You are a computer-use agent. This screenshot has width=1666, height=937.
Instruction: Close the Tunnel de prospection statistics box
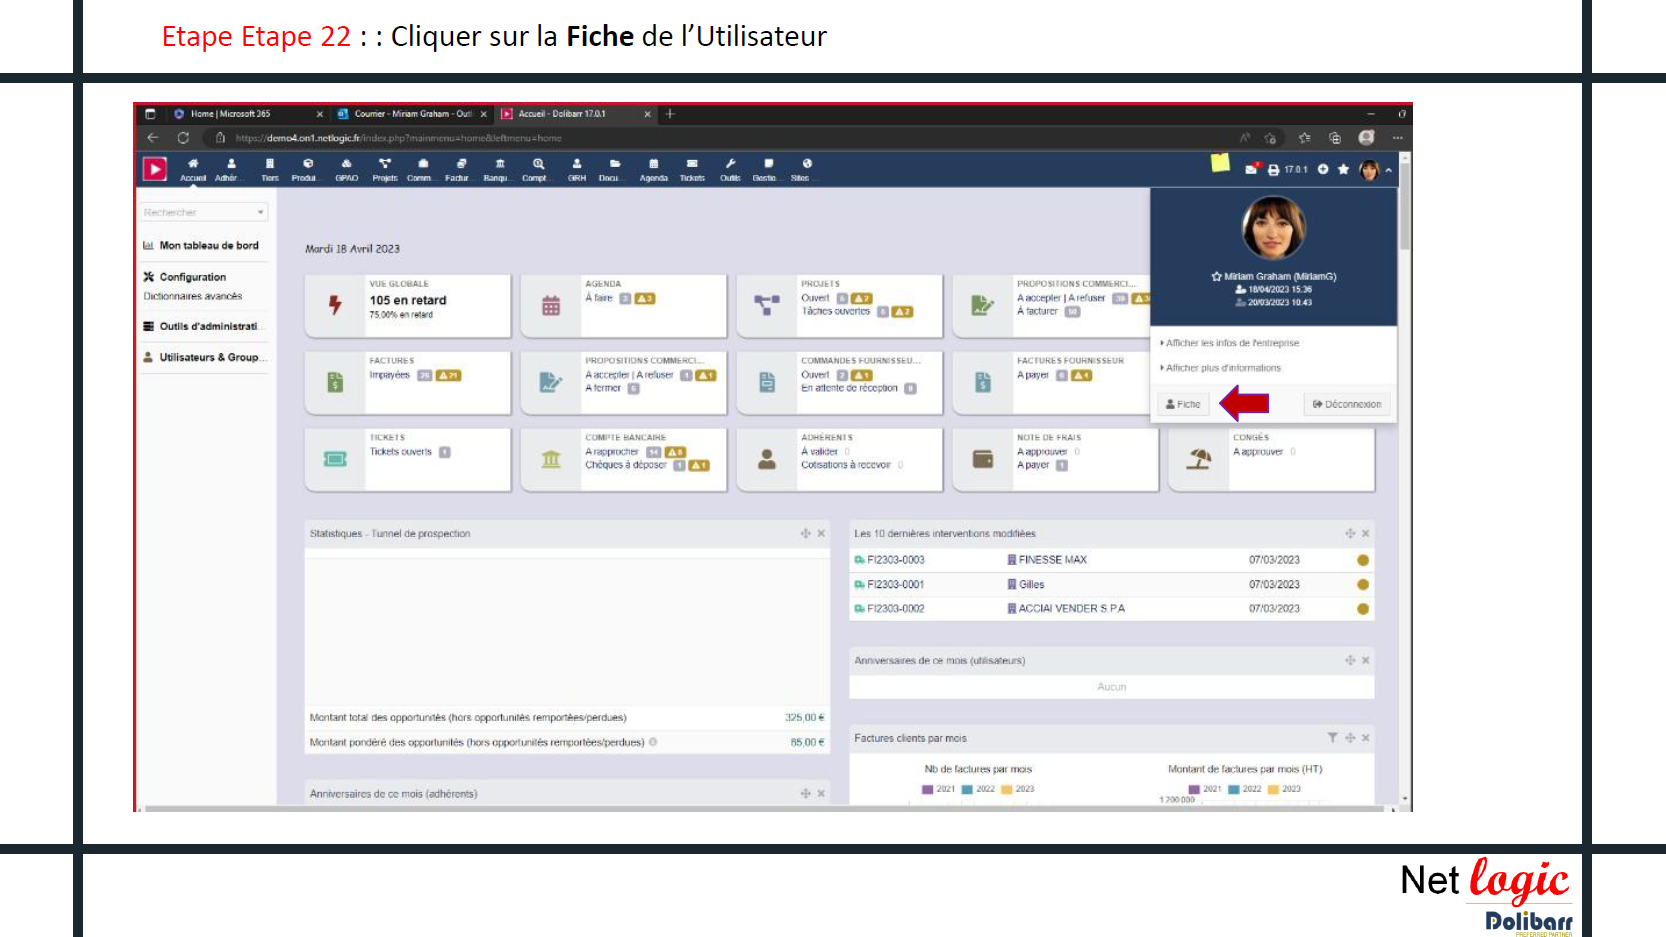click(821, 534)
